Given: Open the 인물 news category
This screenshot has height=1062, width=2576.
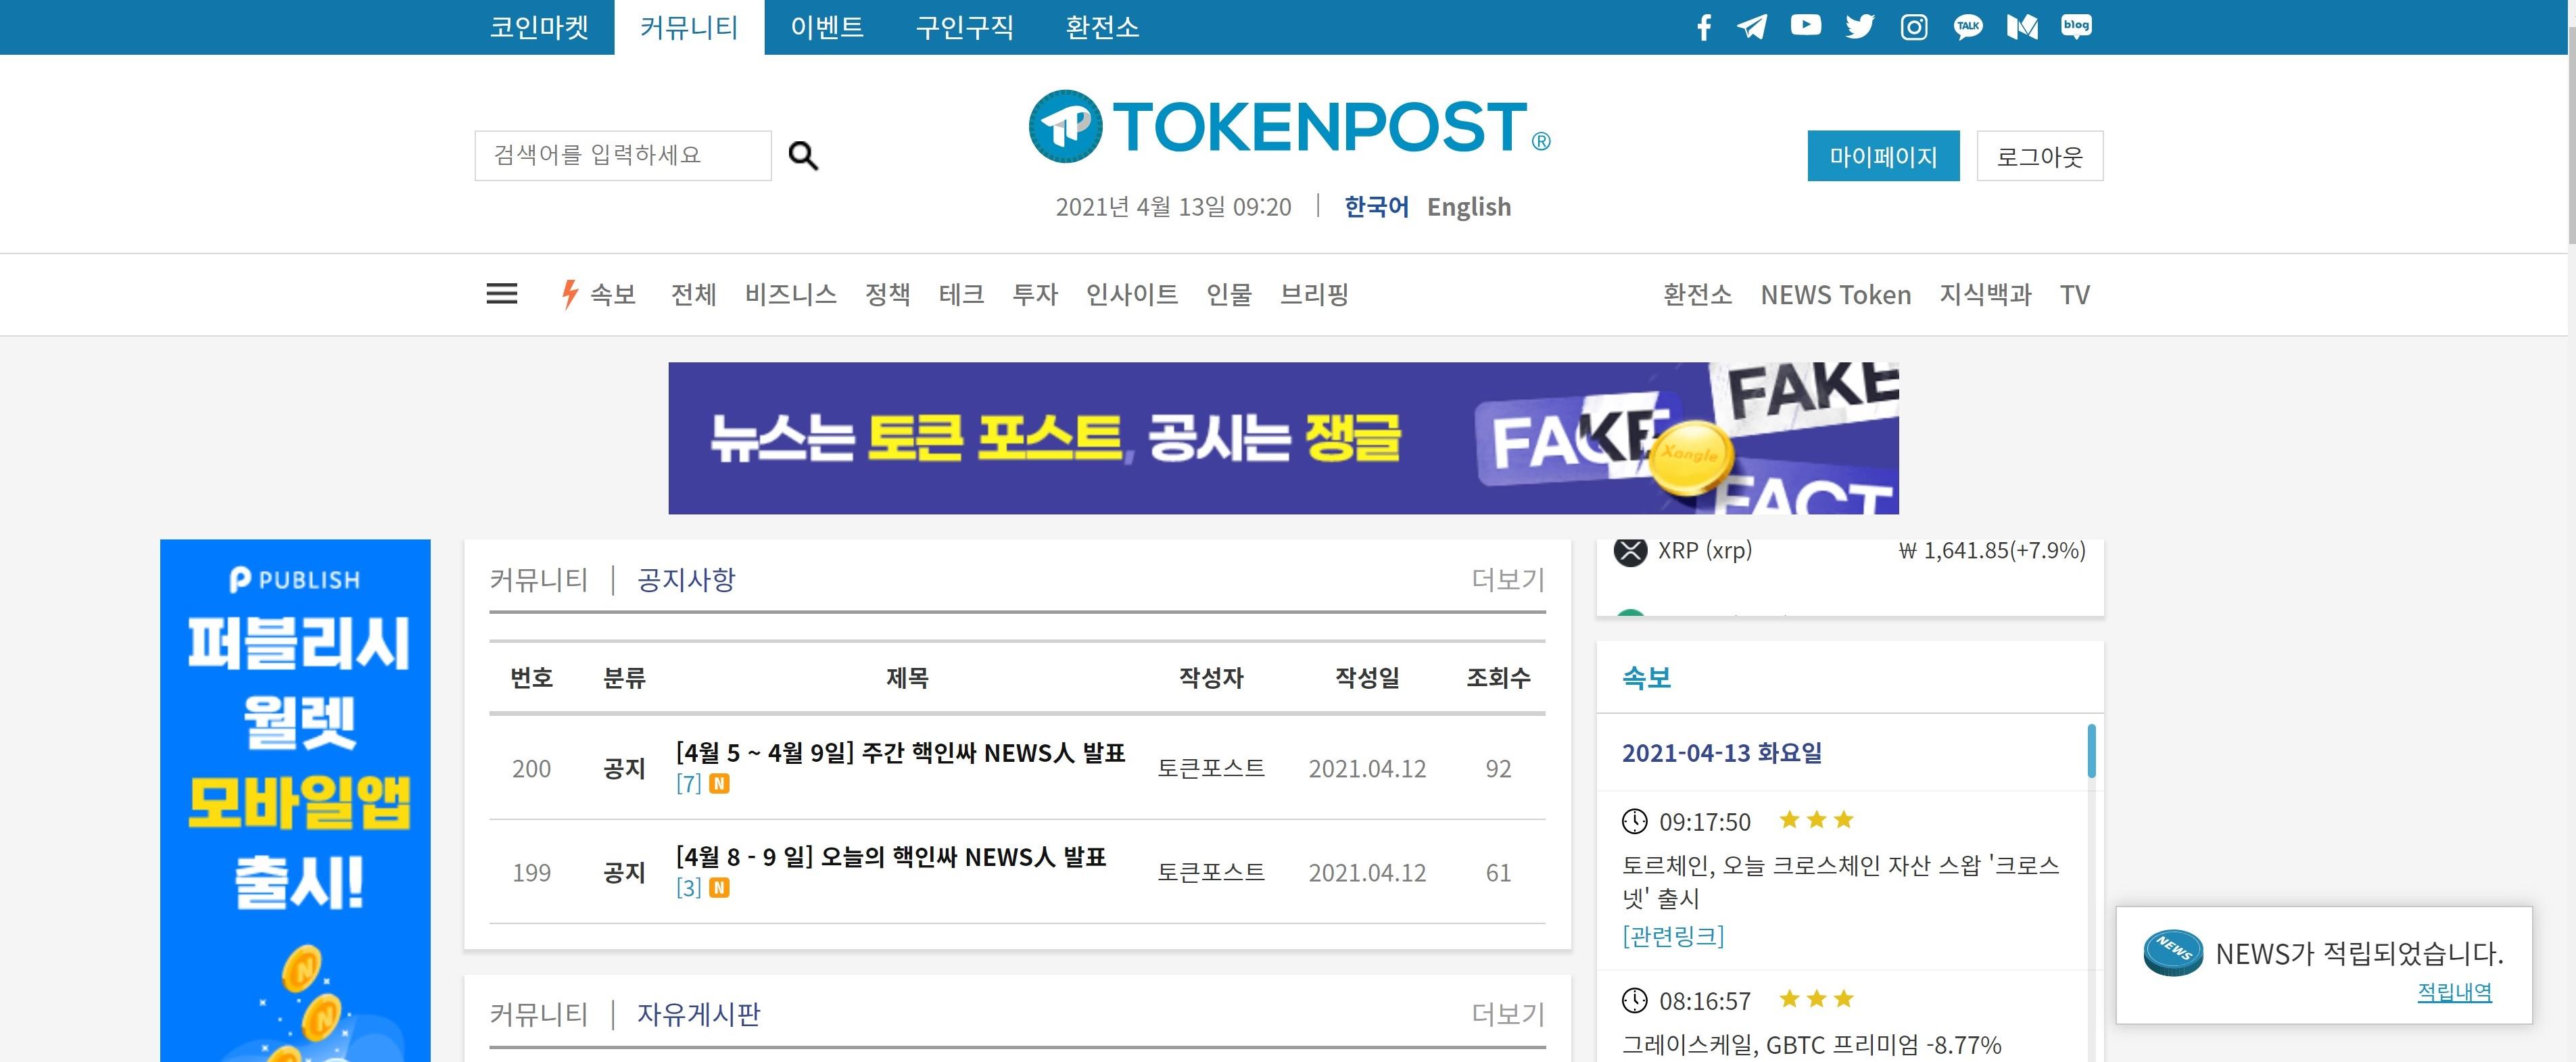Looking at the screenshot, I should 1229,294.
